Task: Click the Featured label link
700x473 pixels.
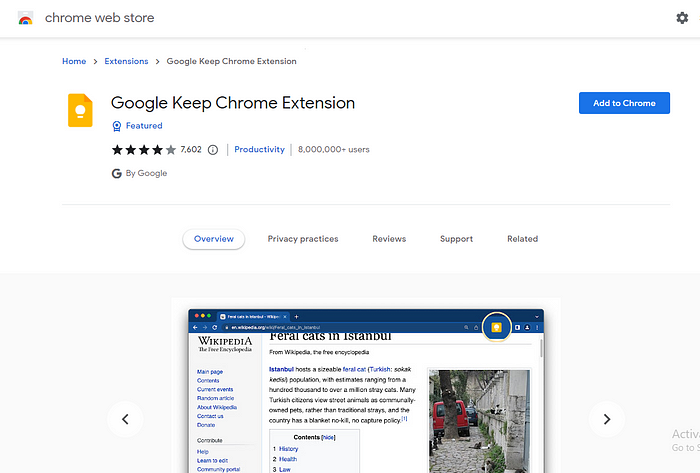Action: coord(144,126)
